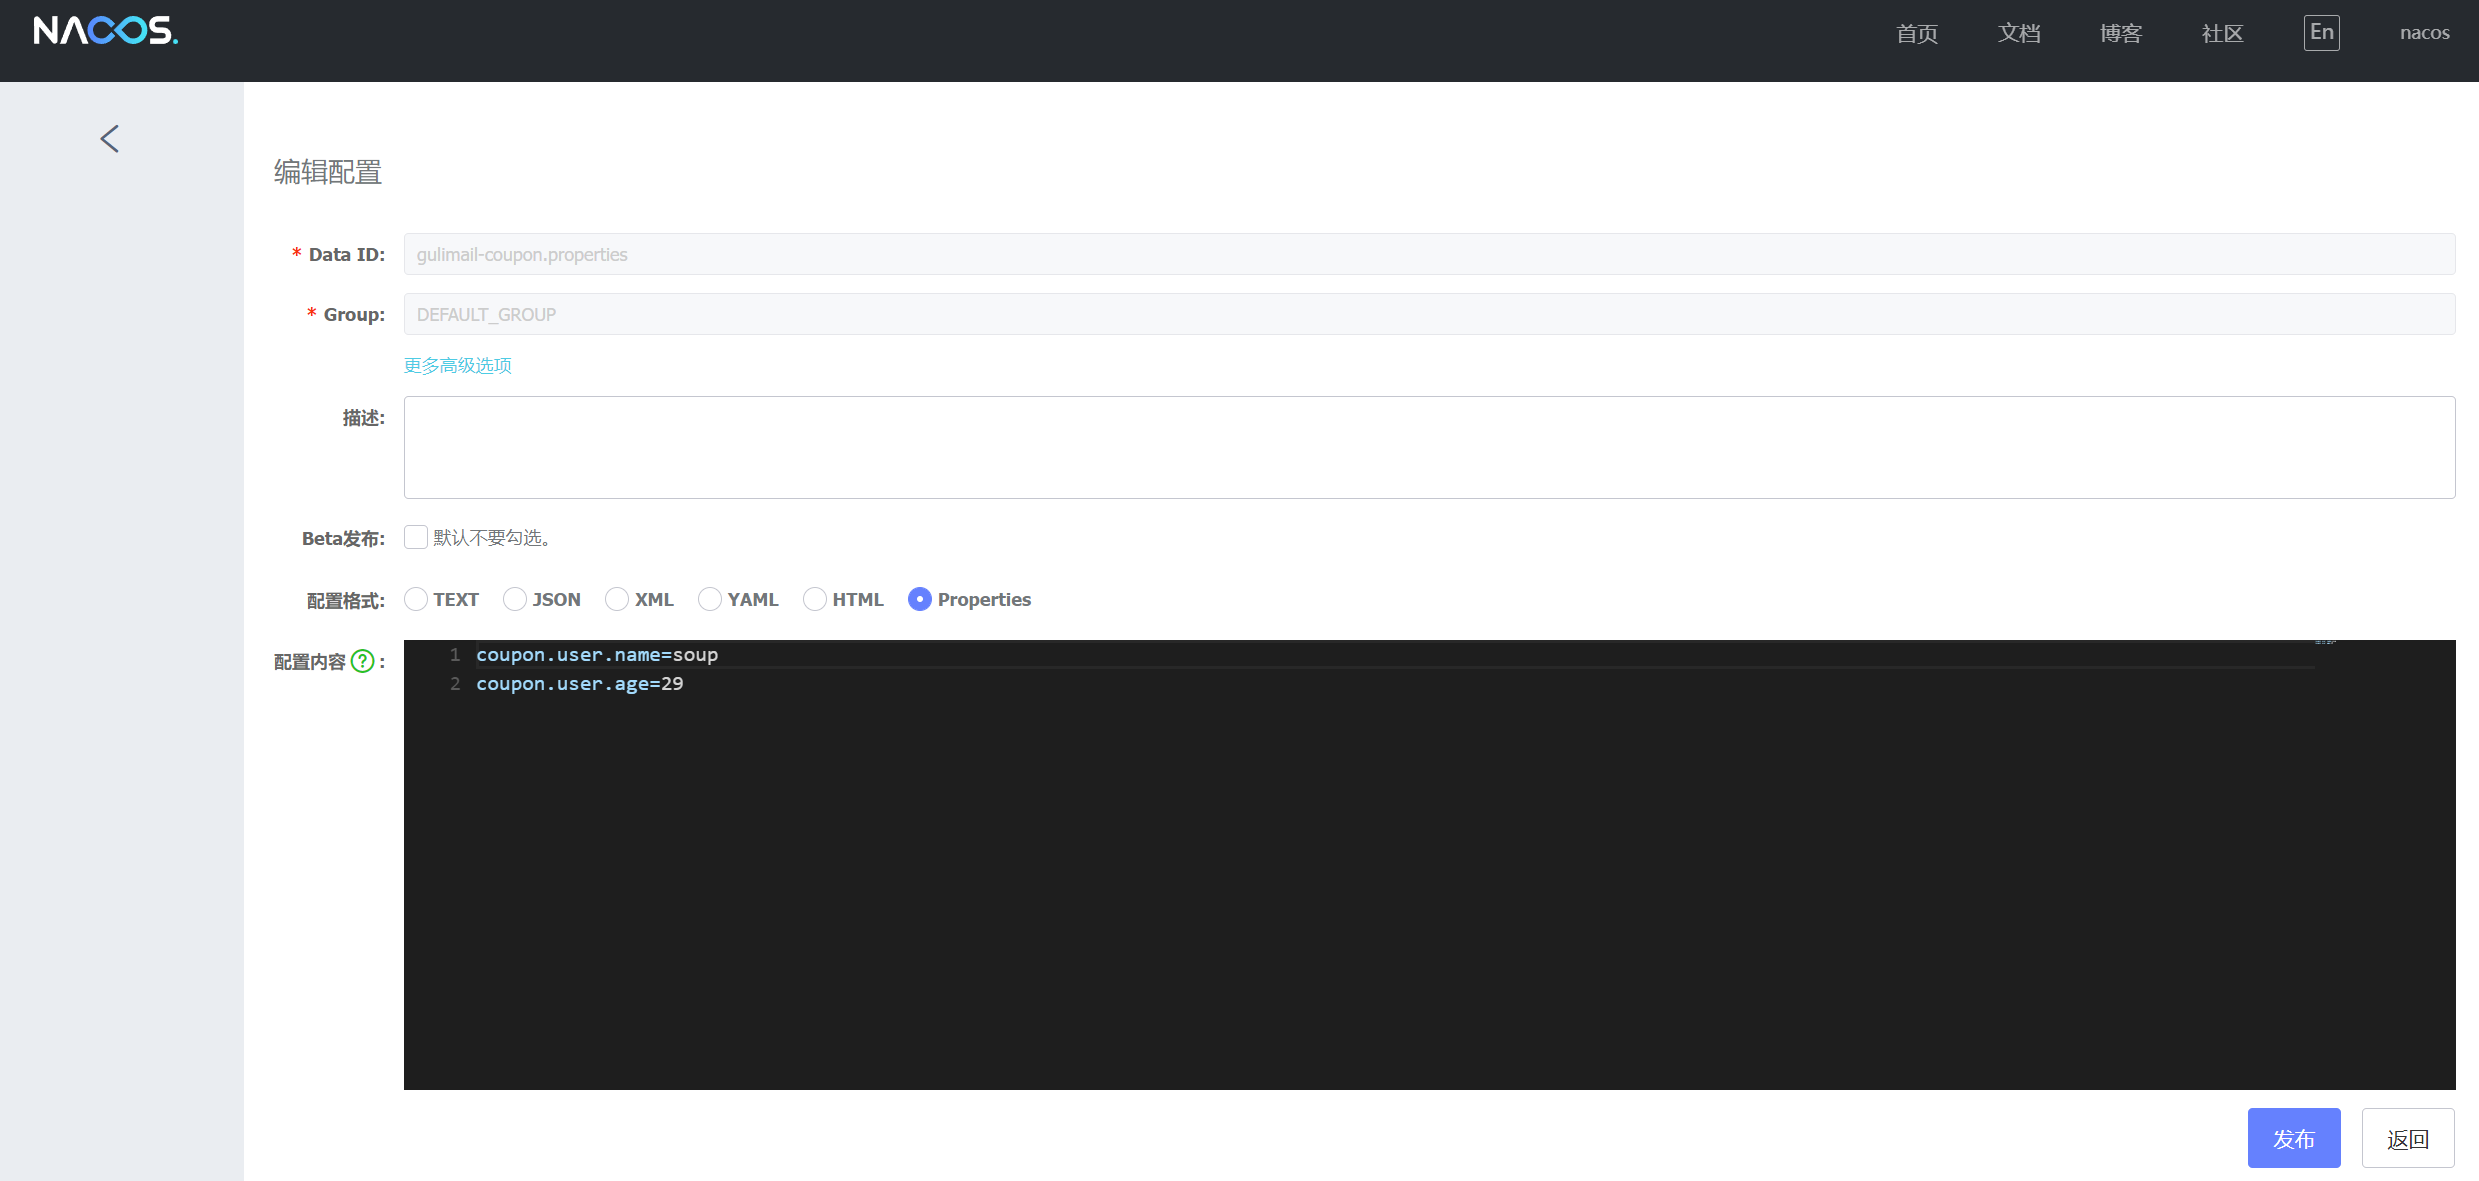
Task: Click line coupon.user.age=29 in editor
Action: [580, 684]
